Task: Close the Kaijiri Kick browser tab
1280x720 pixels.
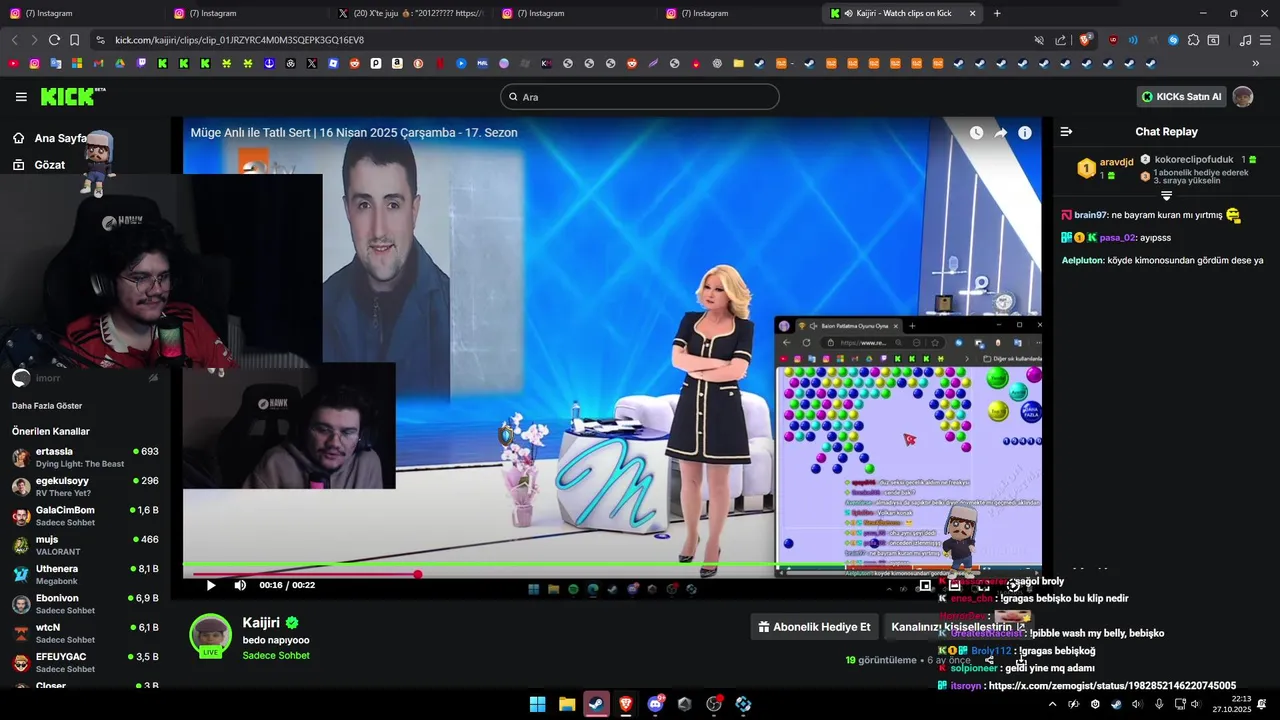Action: coord(973,13)
